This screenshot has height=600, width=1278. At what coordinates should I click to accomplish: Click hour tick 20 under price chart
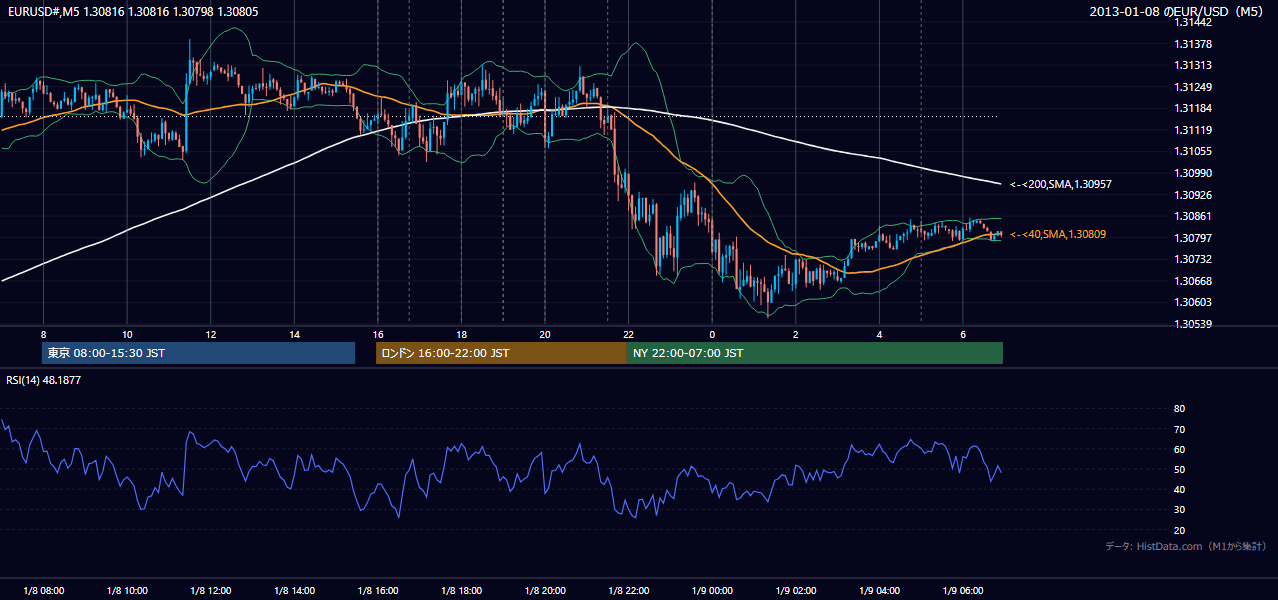(x=545, y=334)
